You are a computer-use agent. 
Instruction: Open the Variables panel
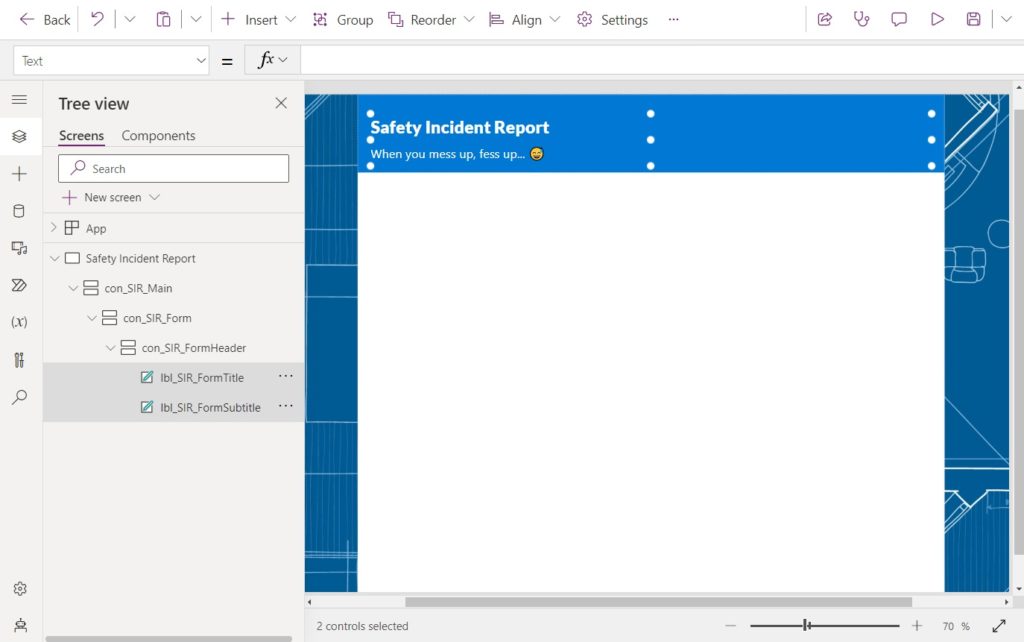19,321
